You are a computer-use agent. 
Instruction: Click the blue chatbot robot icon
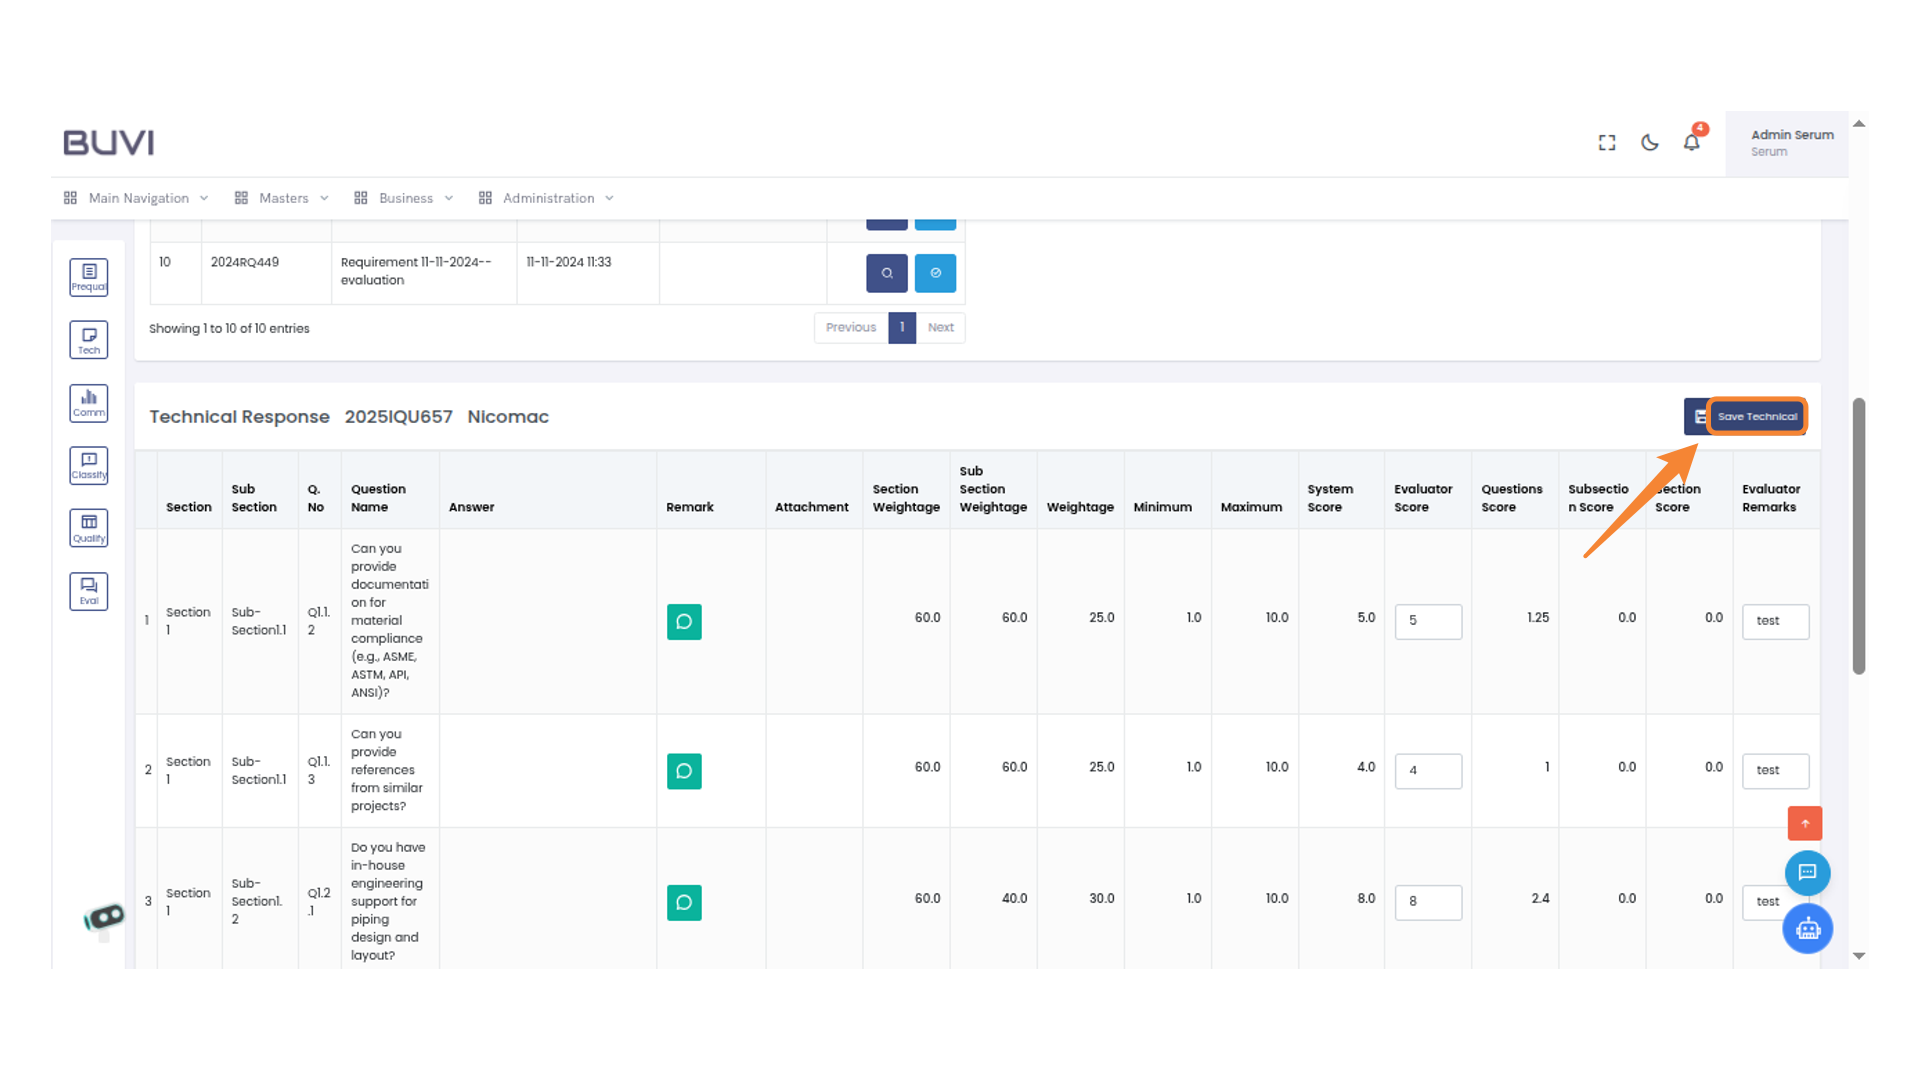pyautogui.click(x=1807, y=929)
